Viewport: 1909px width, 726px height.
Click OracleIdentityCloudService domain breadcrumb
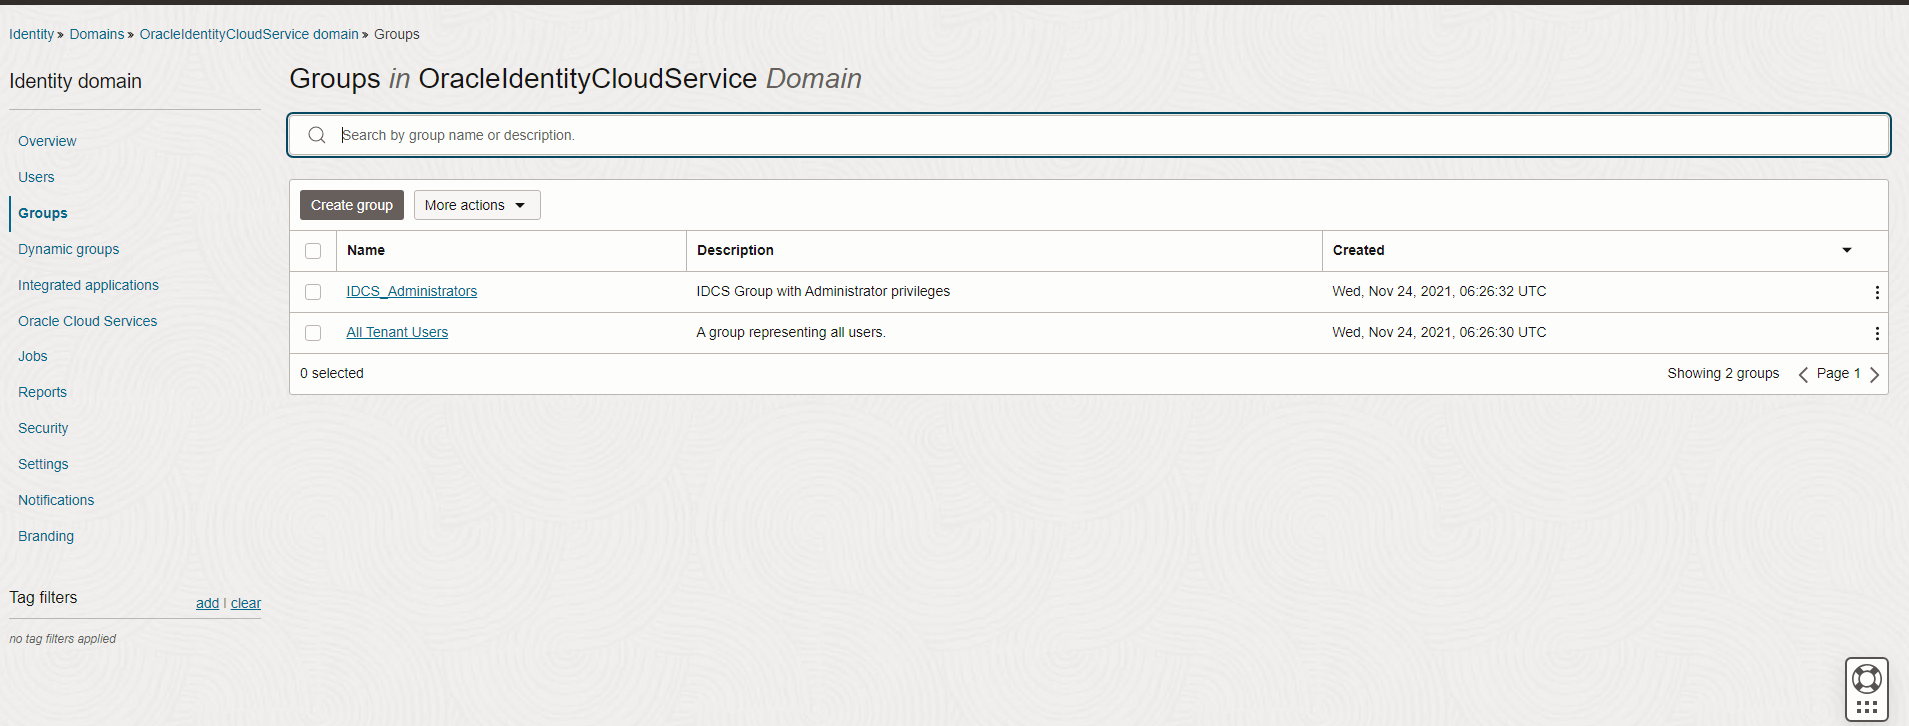click(x=249, y=34)
